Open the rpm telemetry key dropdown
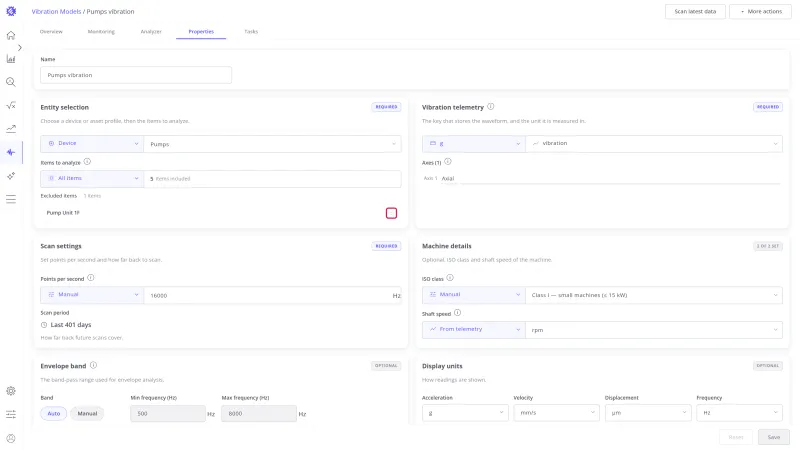The image size is (800, 450). point(654,330)
